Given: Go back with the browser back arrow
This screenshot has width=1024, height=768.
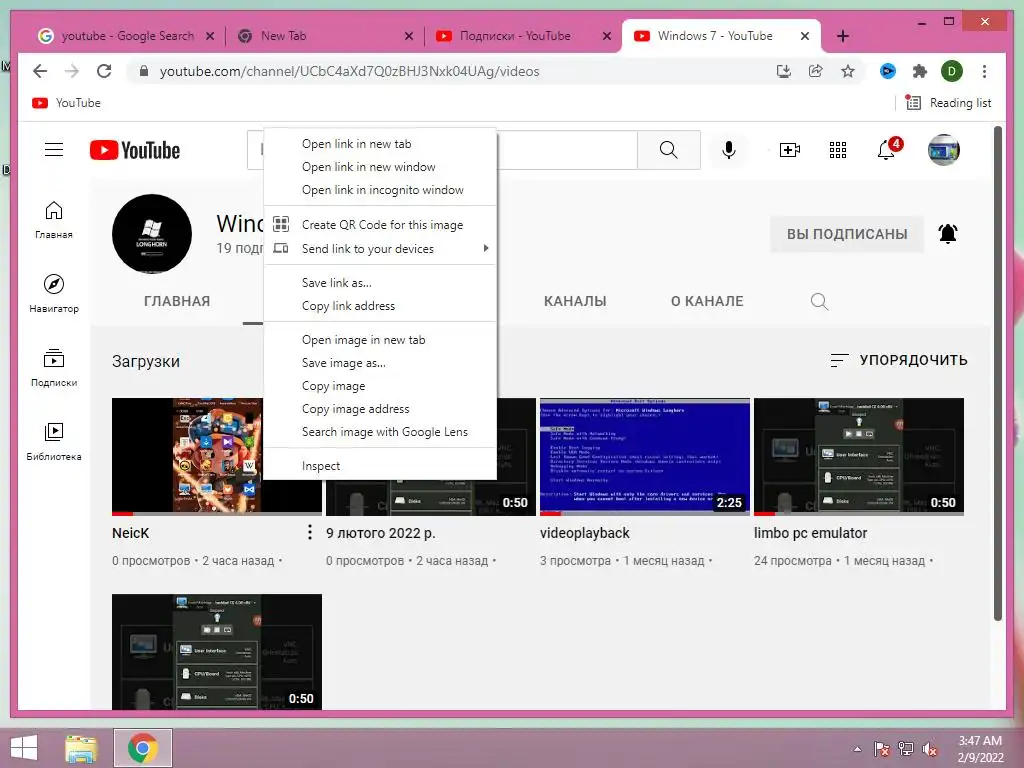Looking at the screenshot, I should 40,71.
